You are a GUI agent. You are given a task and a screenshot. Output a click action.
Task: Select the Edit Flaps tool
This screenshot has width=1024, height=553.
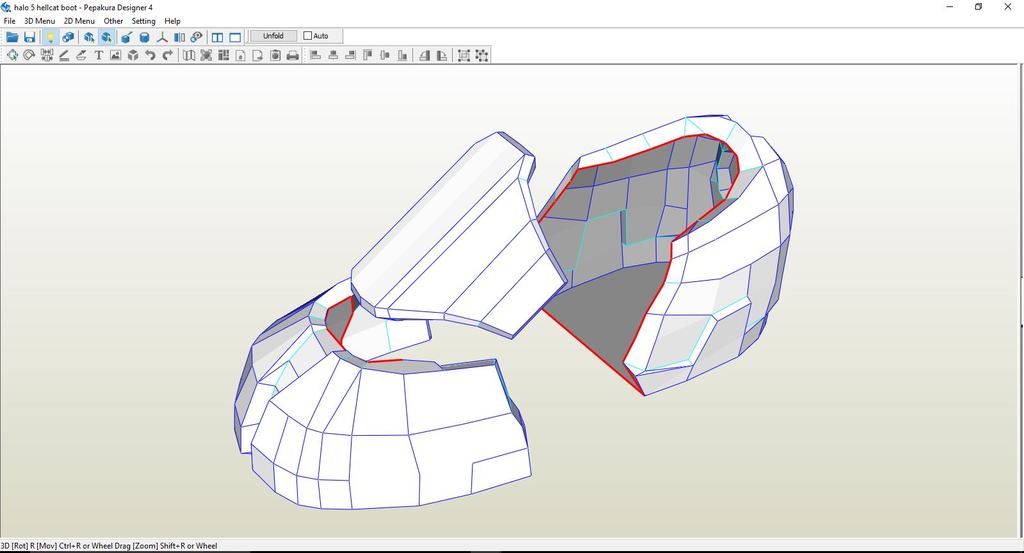[81, 55]
